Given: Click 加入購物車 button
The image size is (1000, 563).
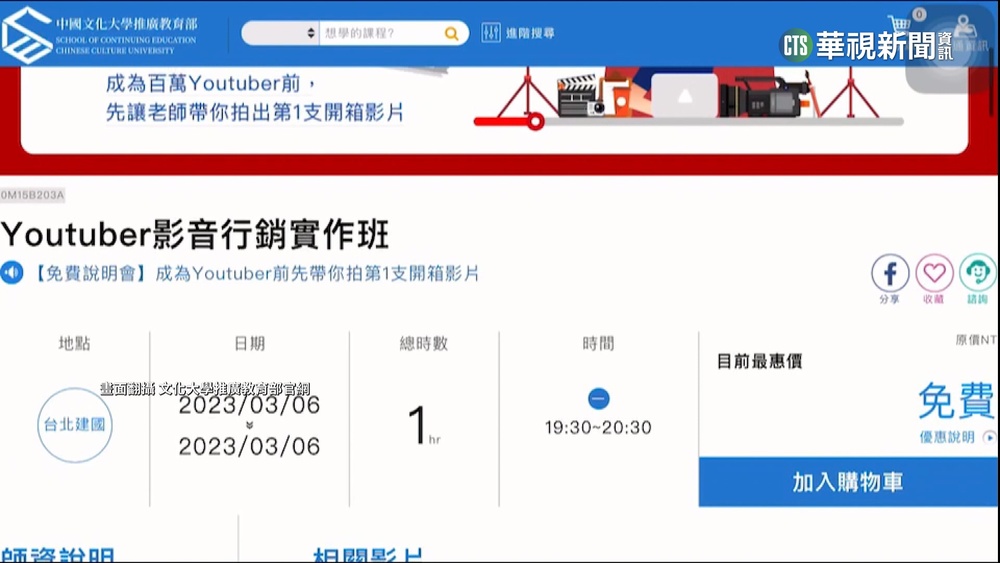Looking at the screenshot, I should (x=848, y=482).
